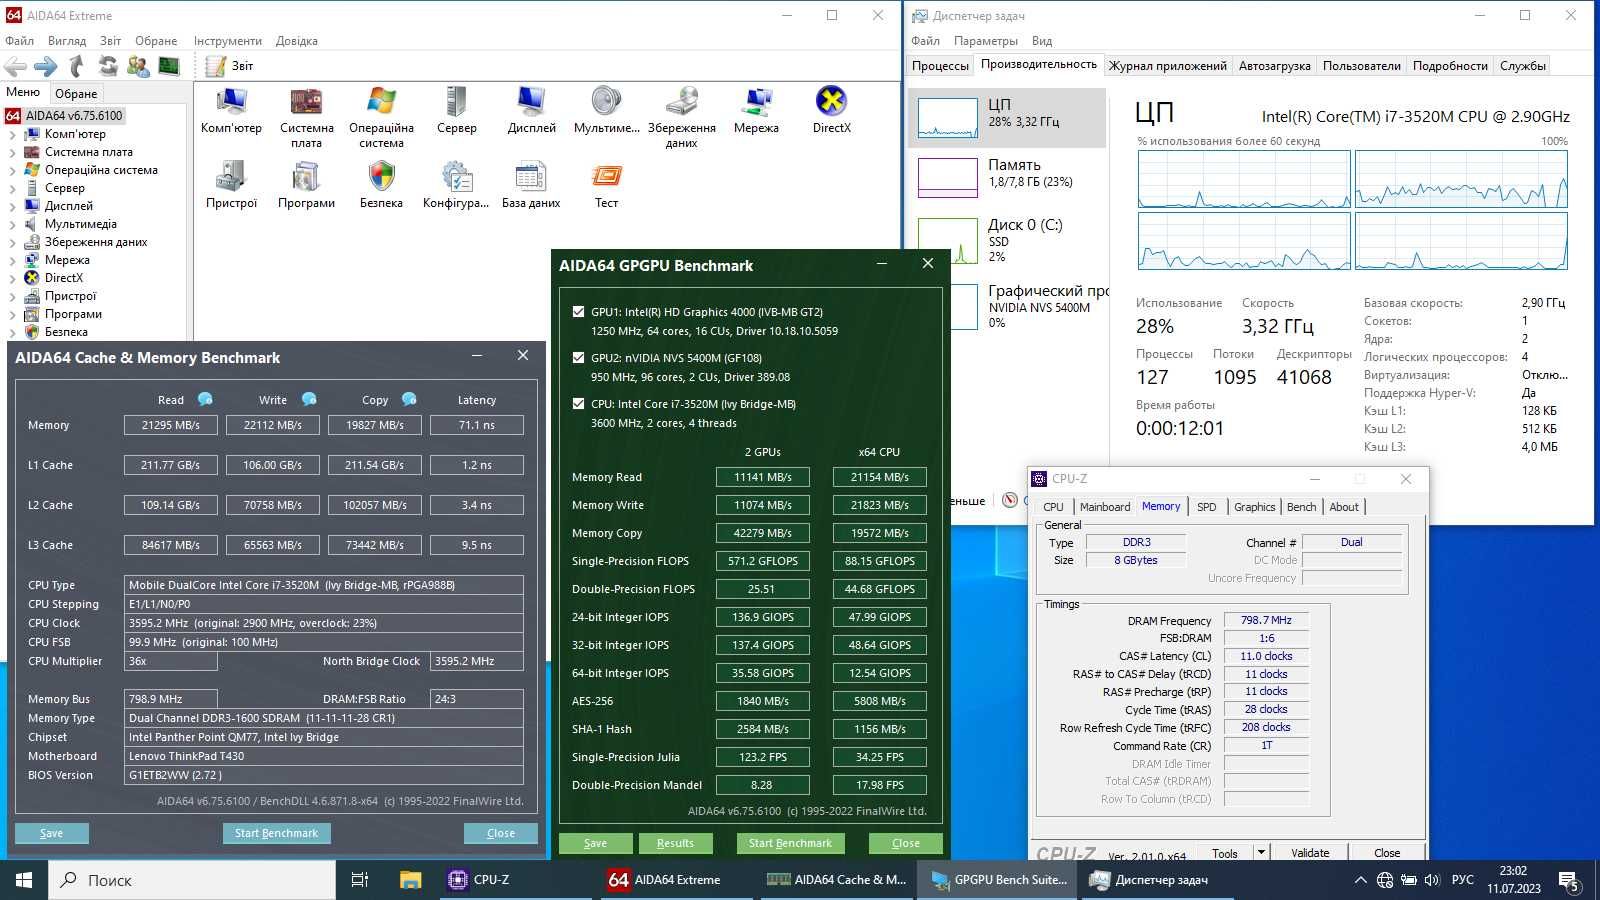Click the AIDA64 forward arrow toolbar icon

(x=46, y=66)
